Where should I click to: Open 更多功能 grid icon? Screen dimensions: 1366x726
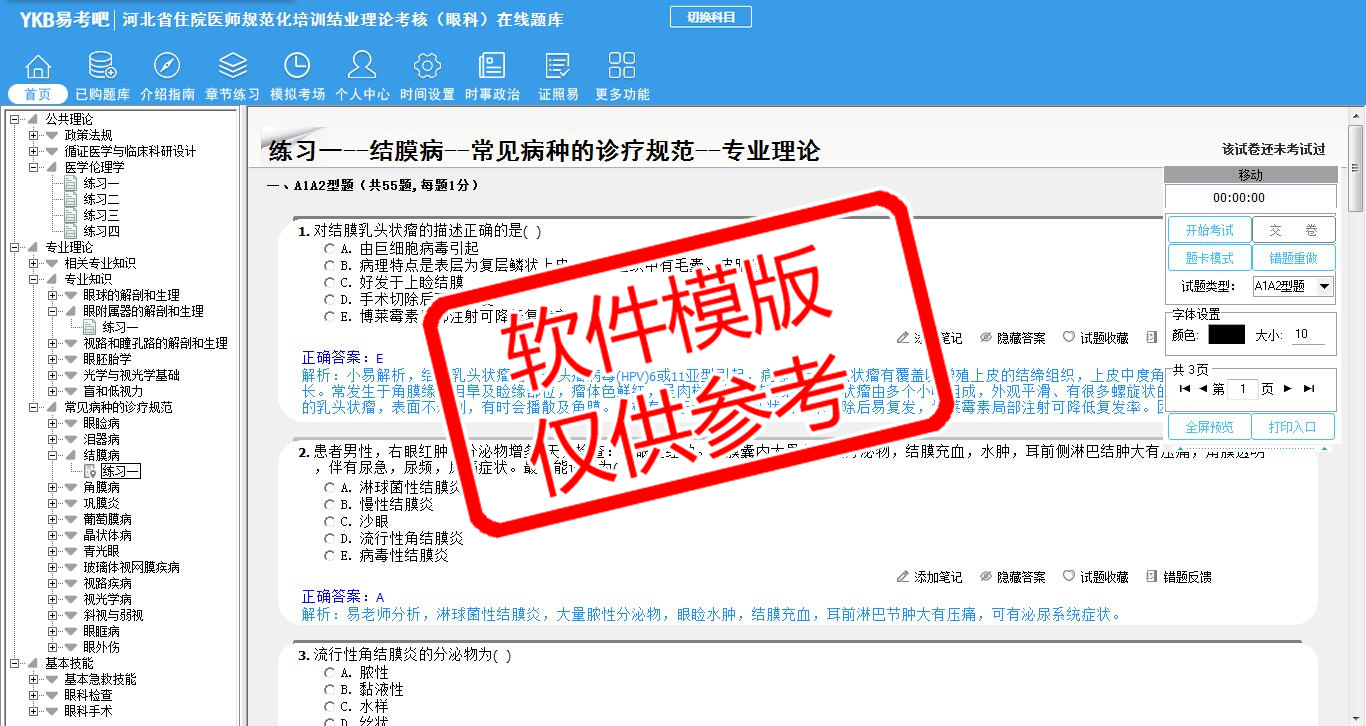[622, 67]
